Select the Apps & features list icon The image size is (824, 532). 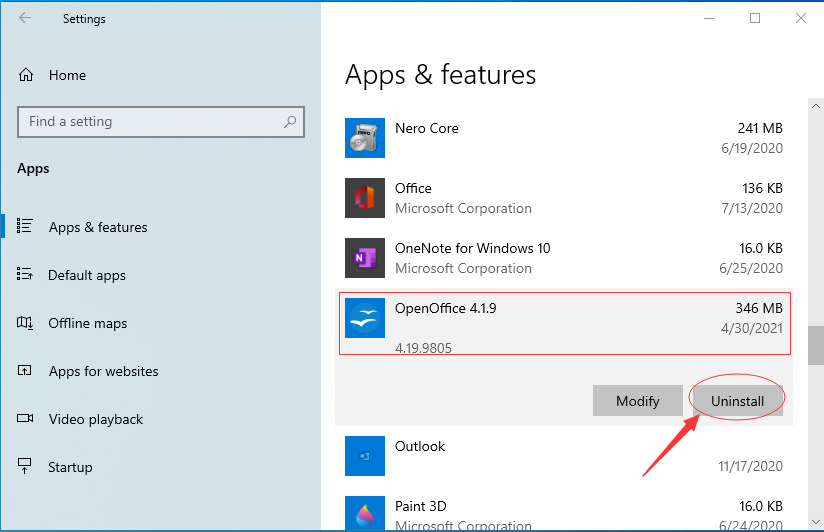(x=25, y=226)
